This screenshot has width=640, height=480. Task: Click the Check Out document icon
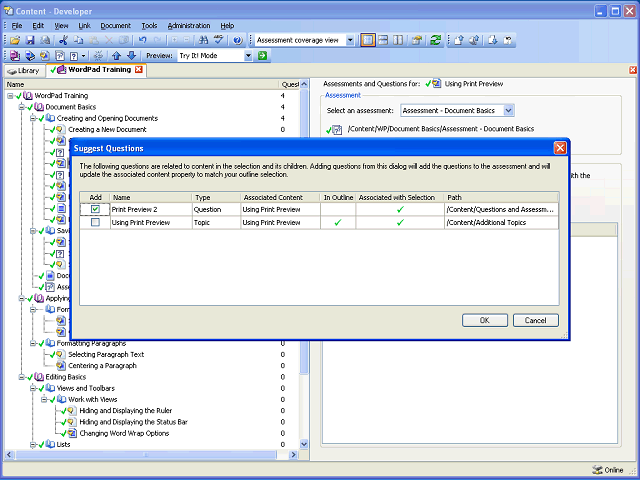pos(493,40)
